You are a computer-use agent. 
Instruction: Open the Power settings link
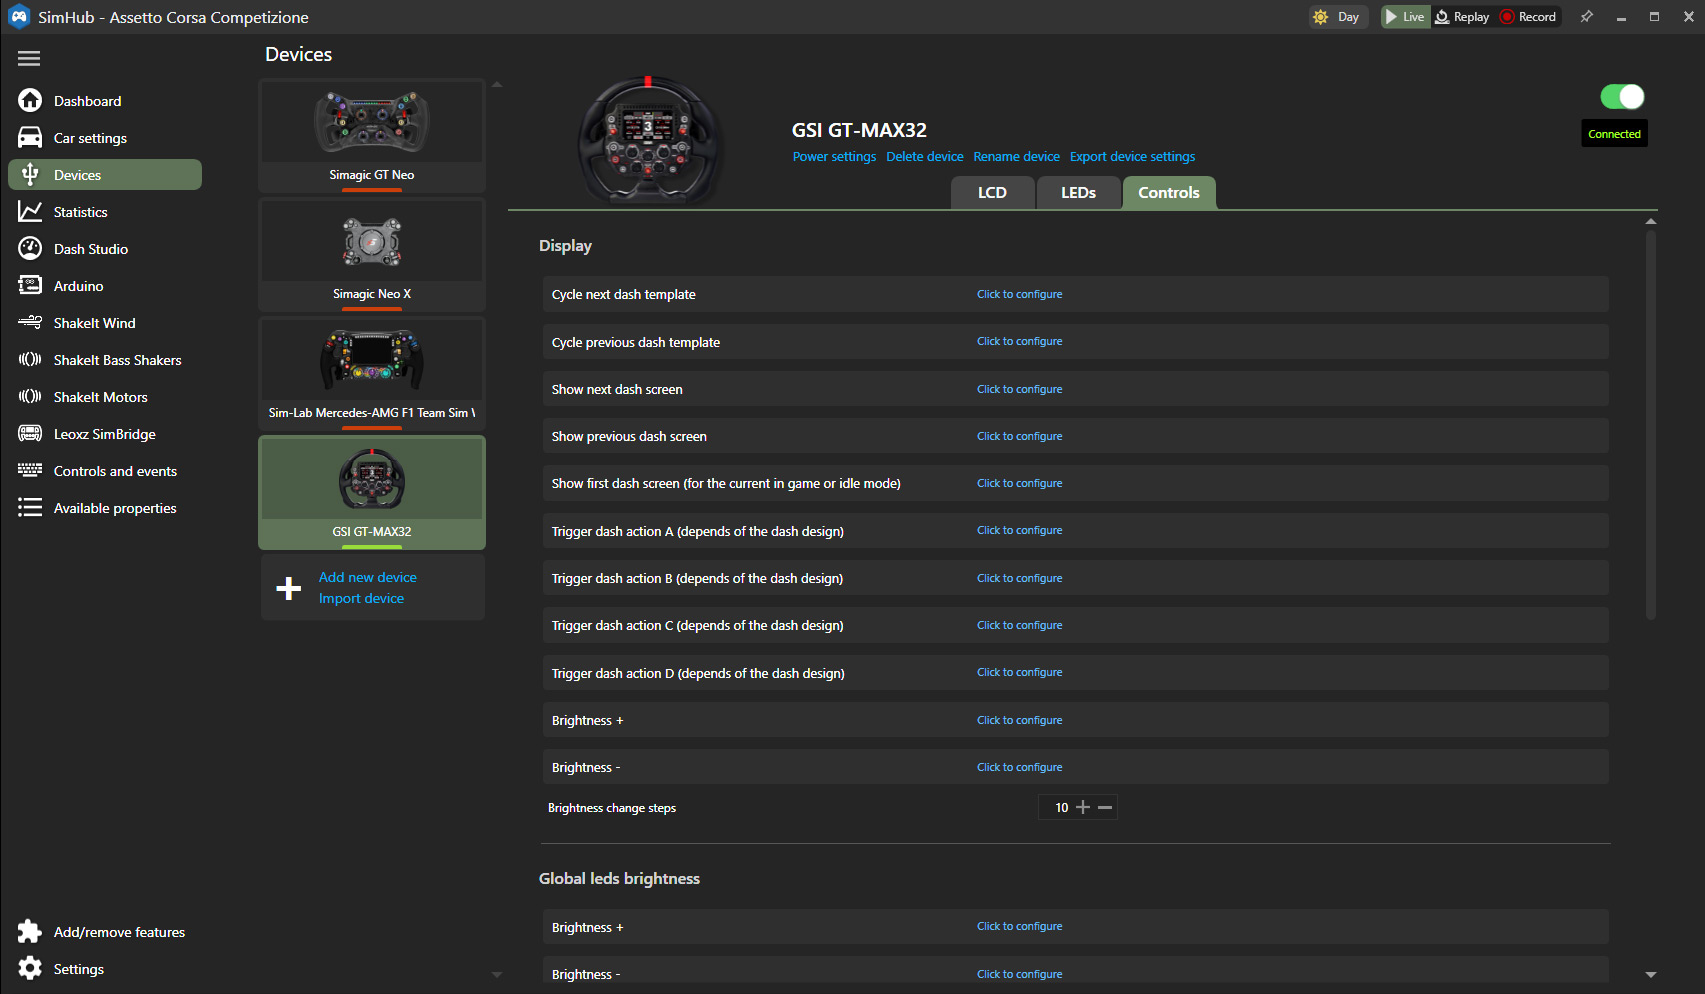834,157
